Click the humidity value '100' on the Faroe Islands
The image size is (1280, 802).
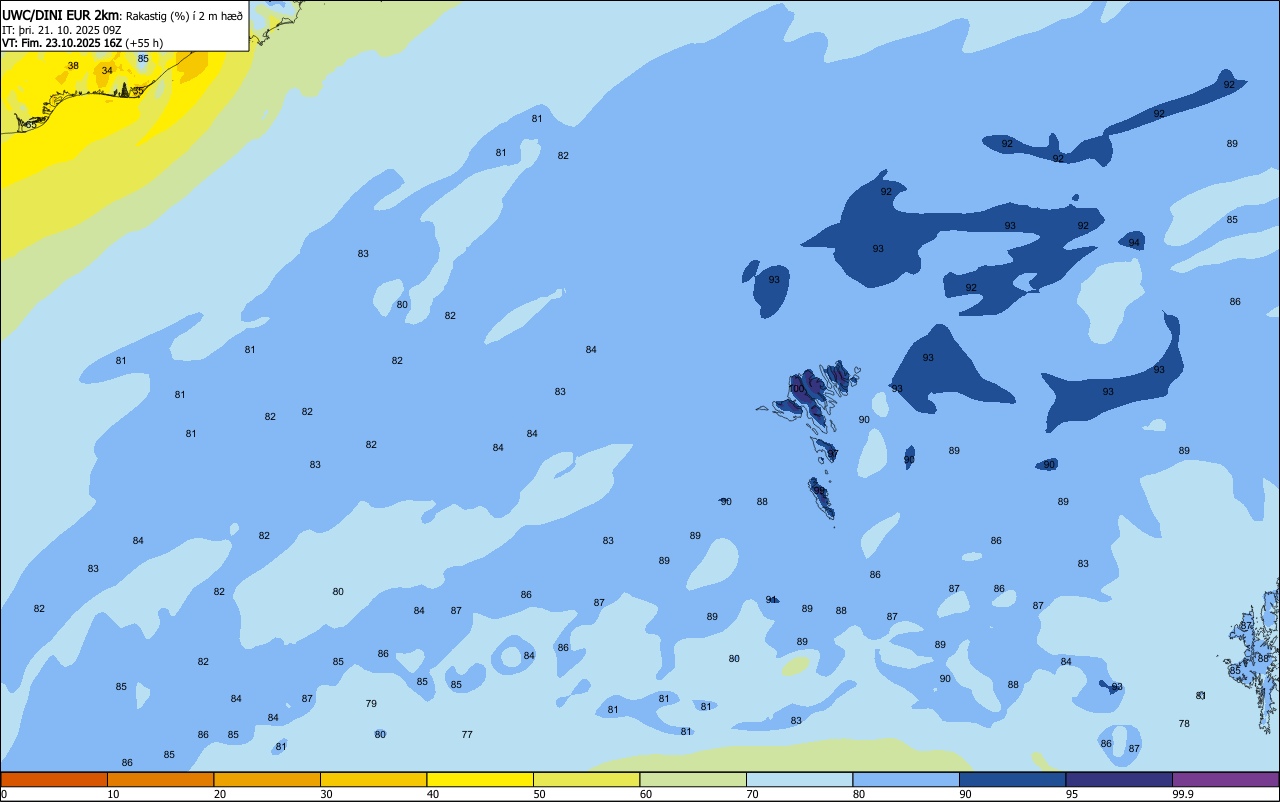tap(796, 389)
